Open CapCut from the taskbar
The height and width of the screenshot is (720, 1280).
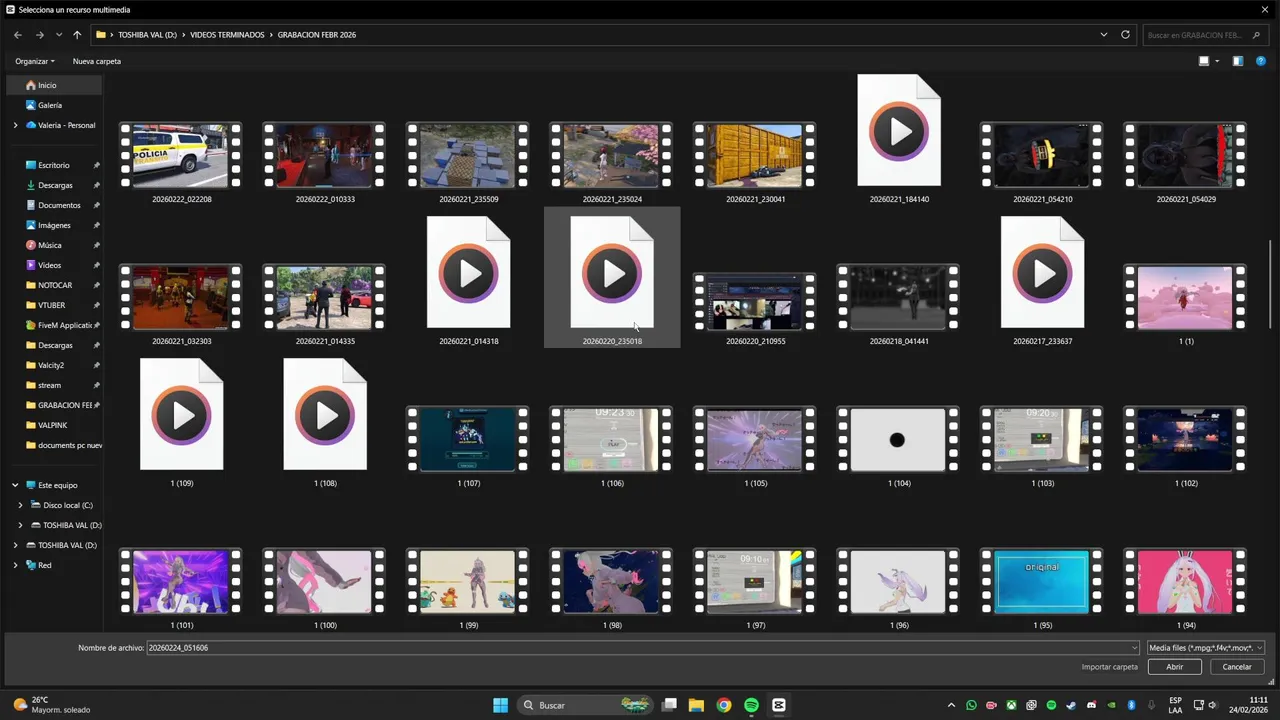click(x=779, y=705)
